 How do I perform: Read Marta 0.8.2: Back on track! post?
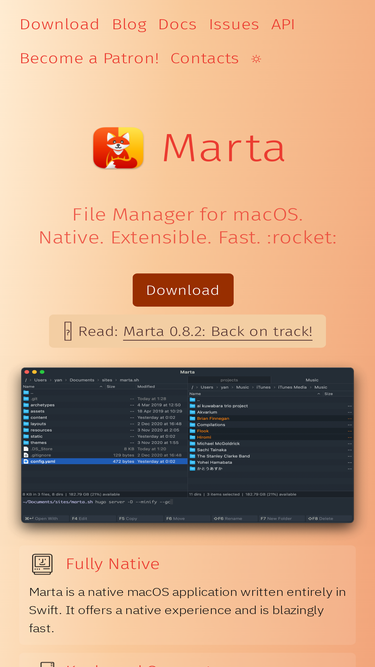point(218,331)
